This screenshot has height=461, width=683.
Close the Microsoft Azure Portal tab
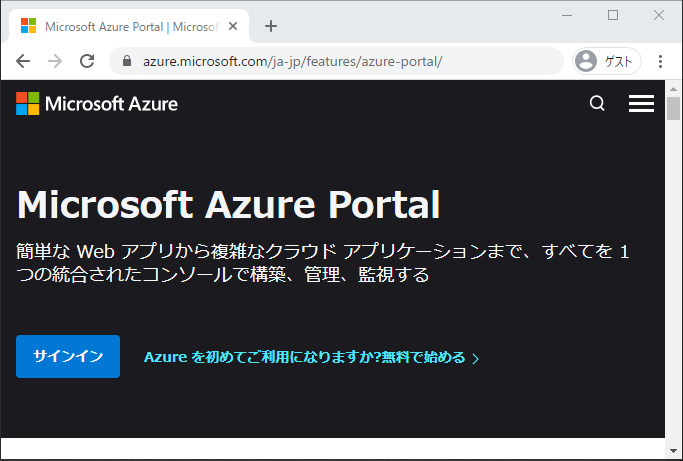click(233, 27)
